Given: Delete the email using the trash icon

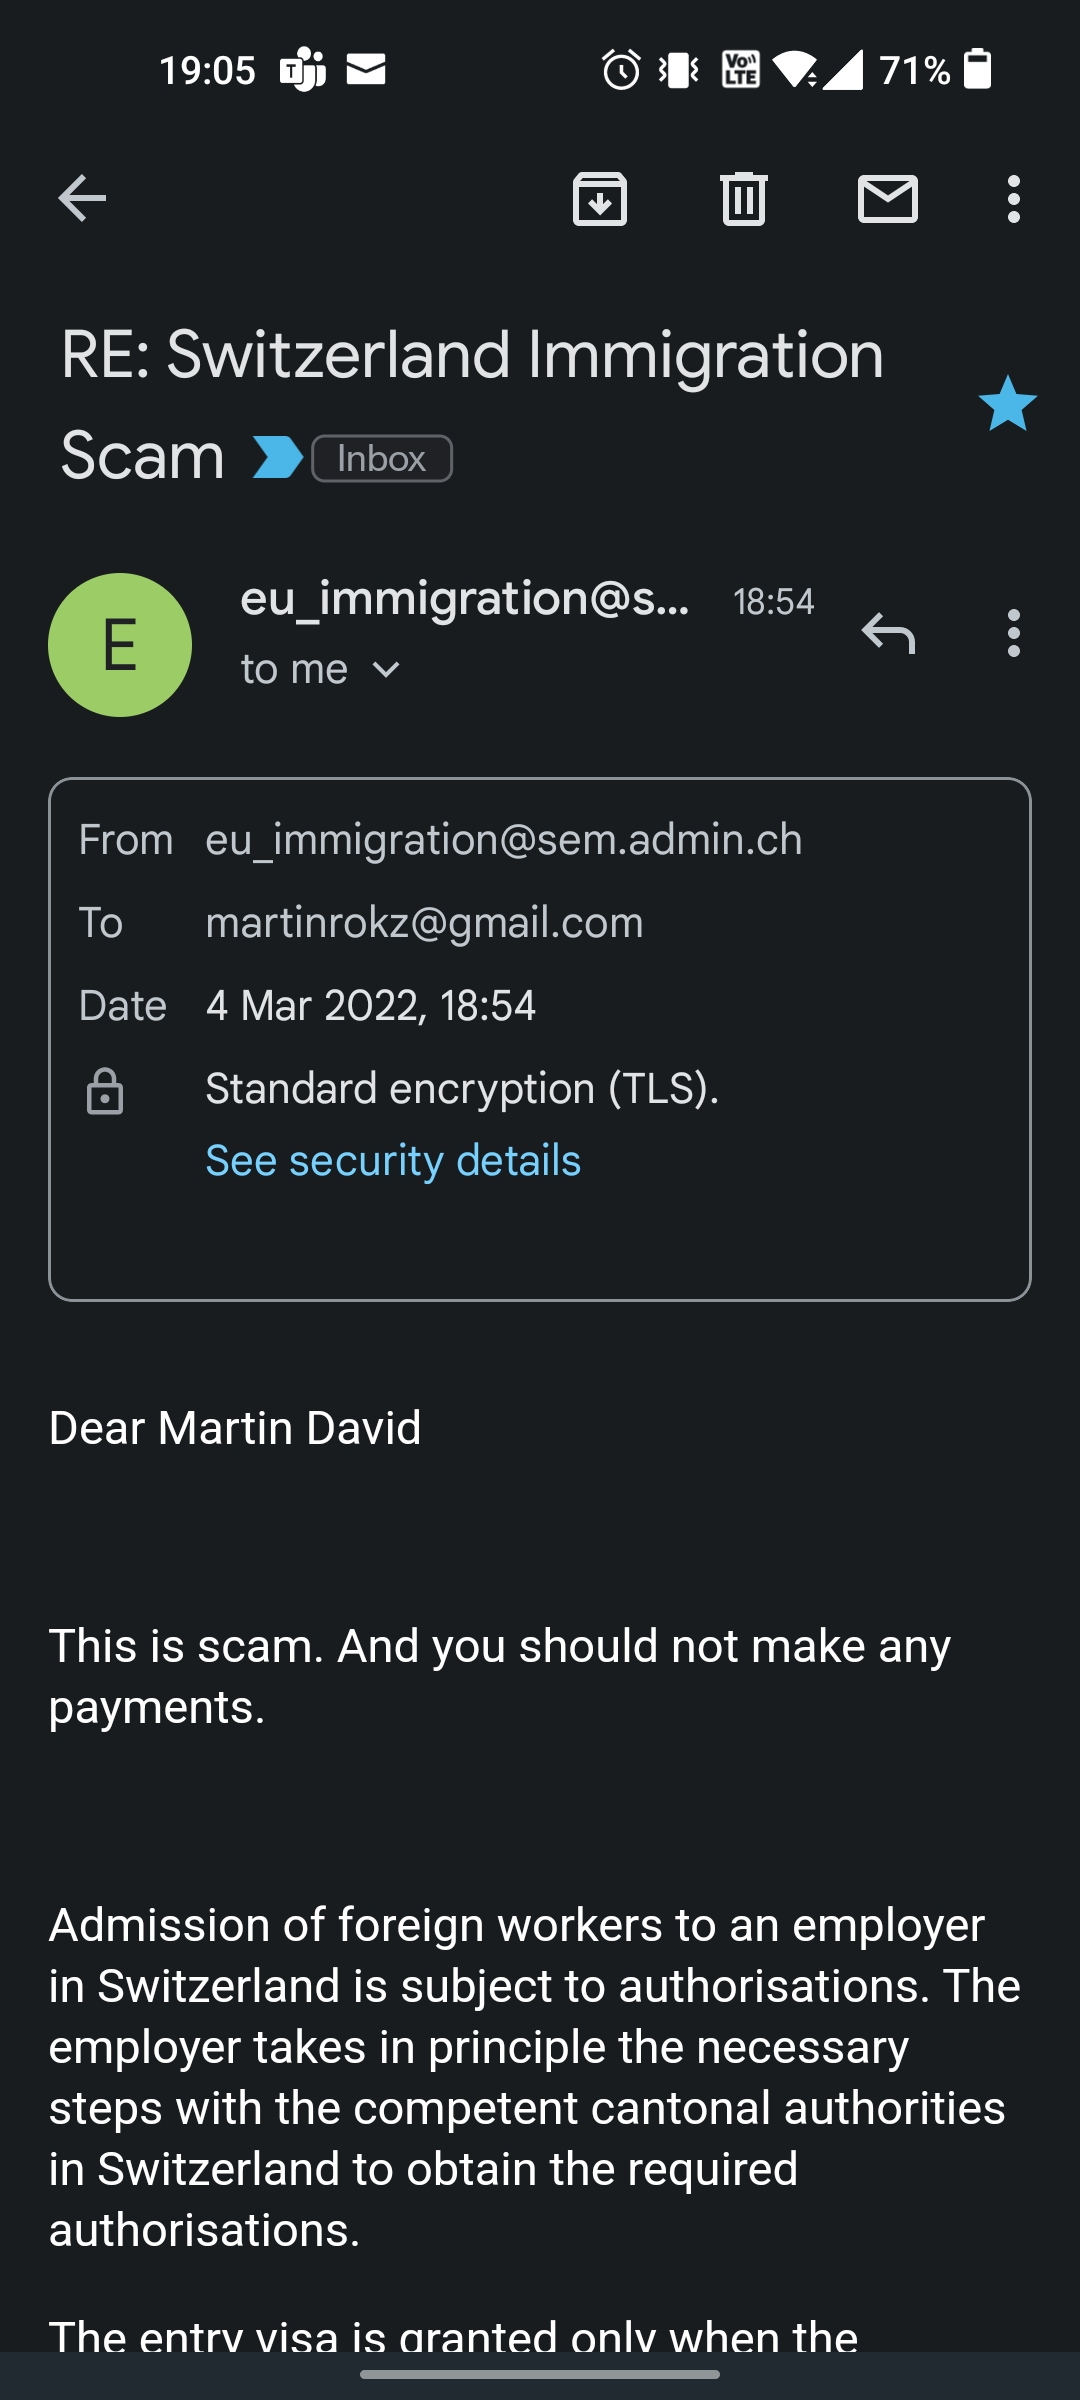Looking at the screenshot, I should pyautogui.click(x=744, y=198).
